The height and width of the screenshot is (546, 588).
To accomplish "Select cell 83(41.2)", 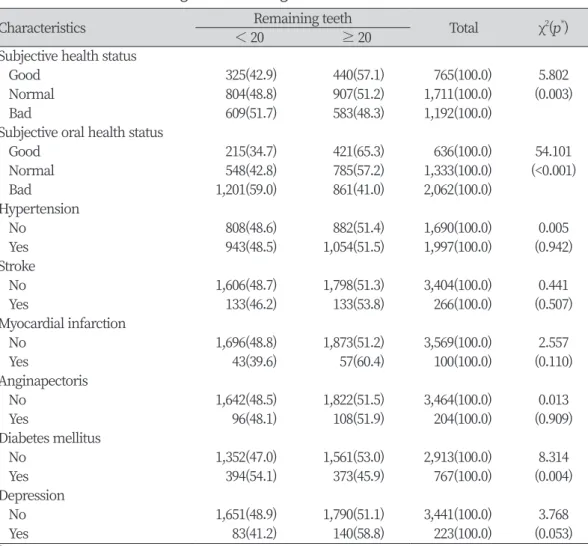I will pos(254,534).
